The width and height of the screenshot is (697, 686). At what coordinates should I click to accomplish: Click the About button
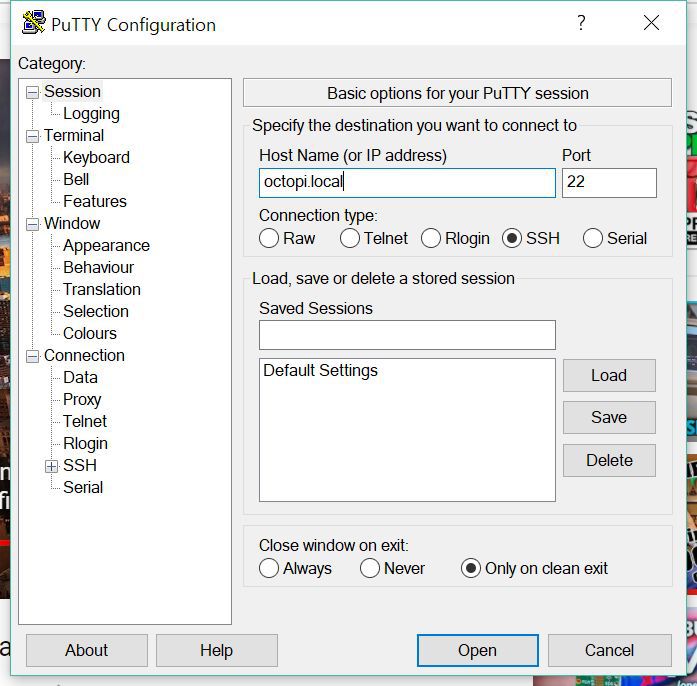(87, 650)
